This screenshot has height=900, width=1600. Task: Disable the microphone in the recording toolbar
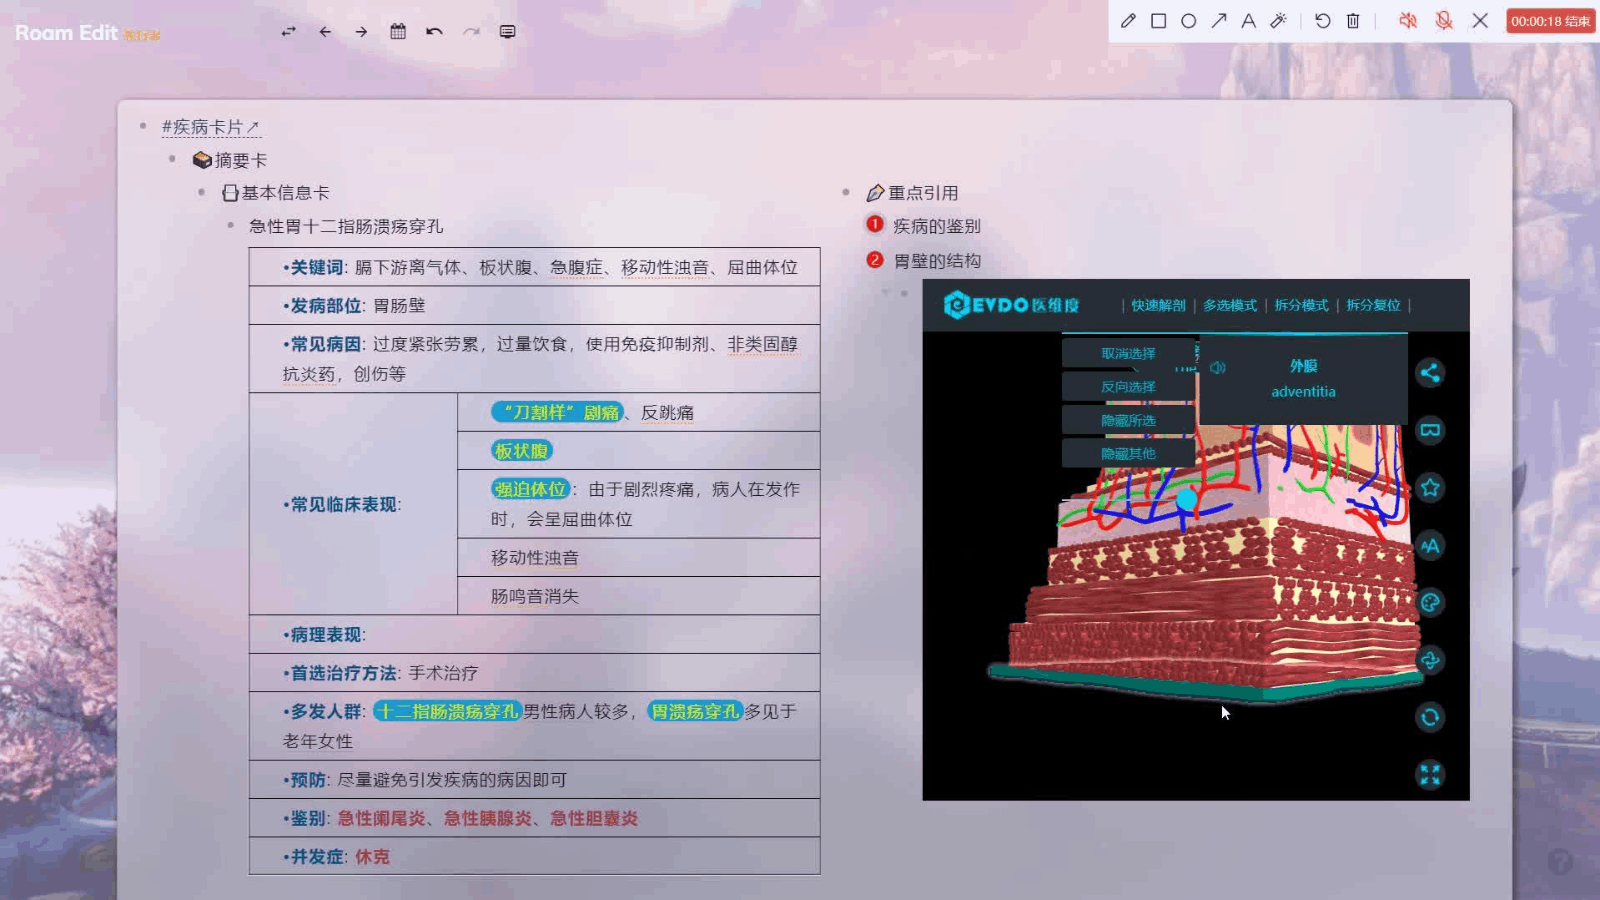coord(1443,20)
